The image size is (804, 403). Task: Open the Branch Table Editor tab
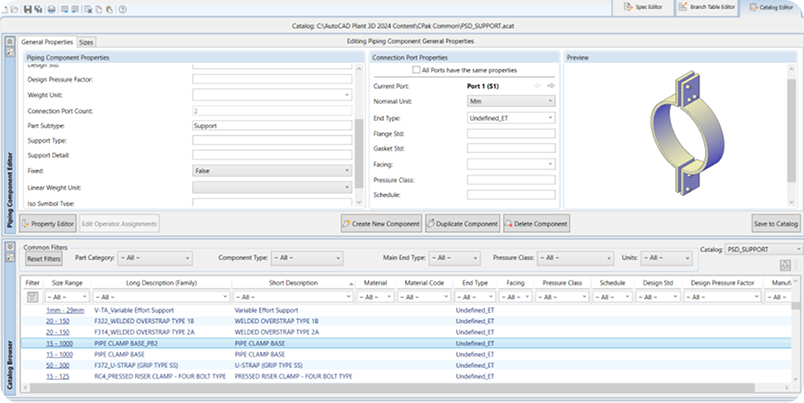(707, 7)
